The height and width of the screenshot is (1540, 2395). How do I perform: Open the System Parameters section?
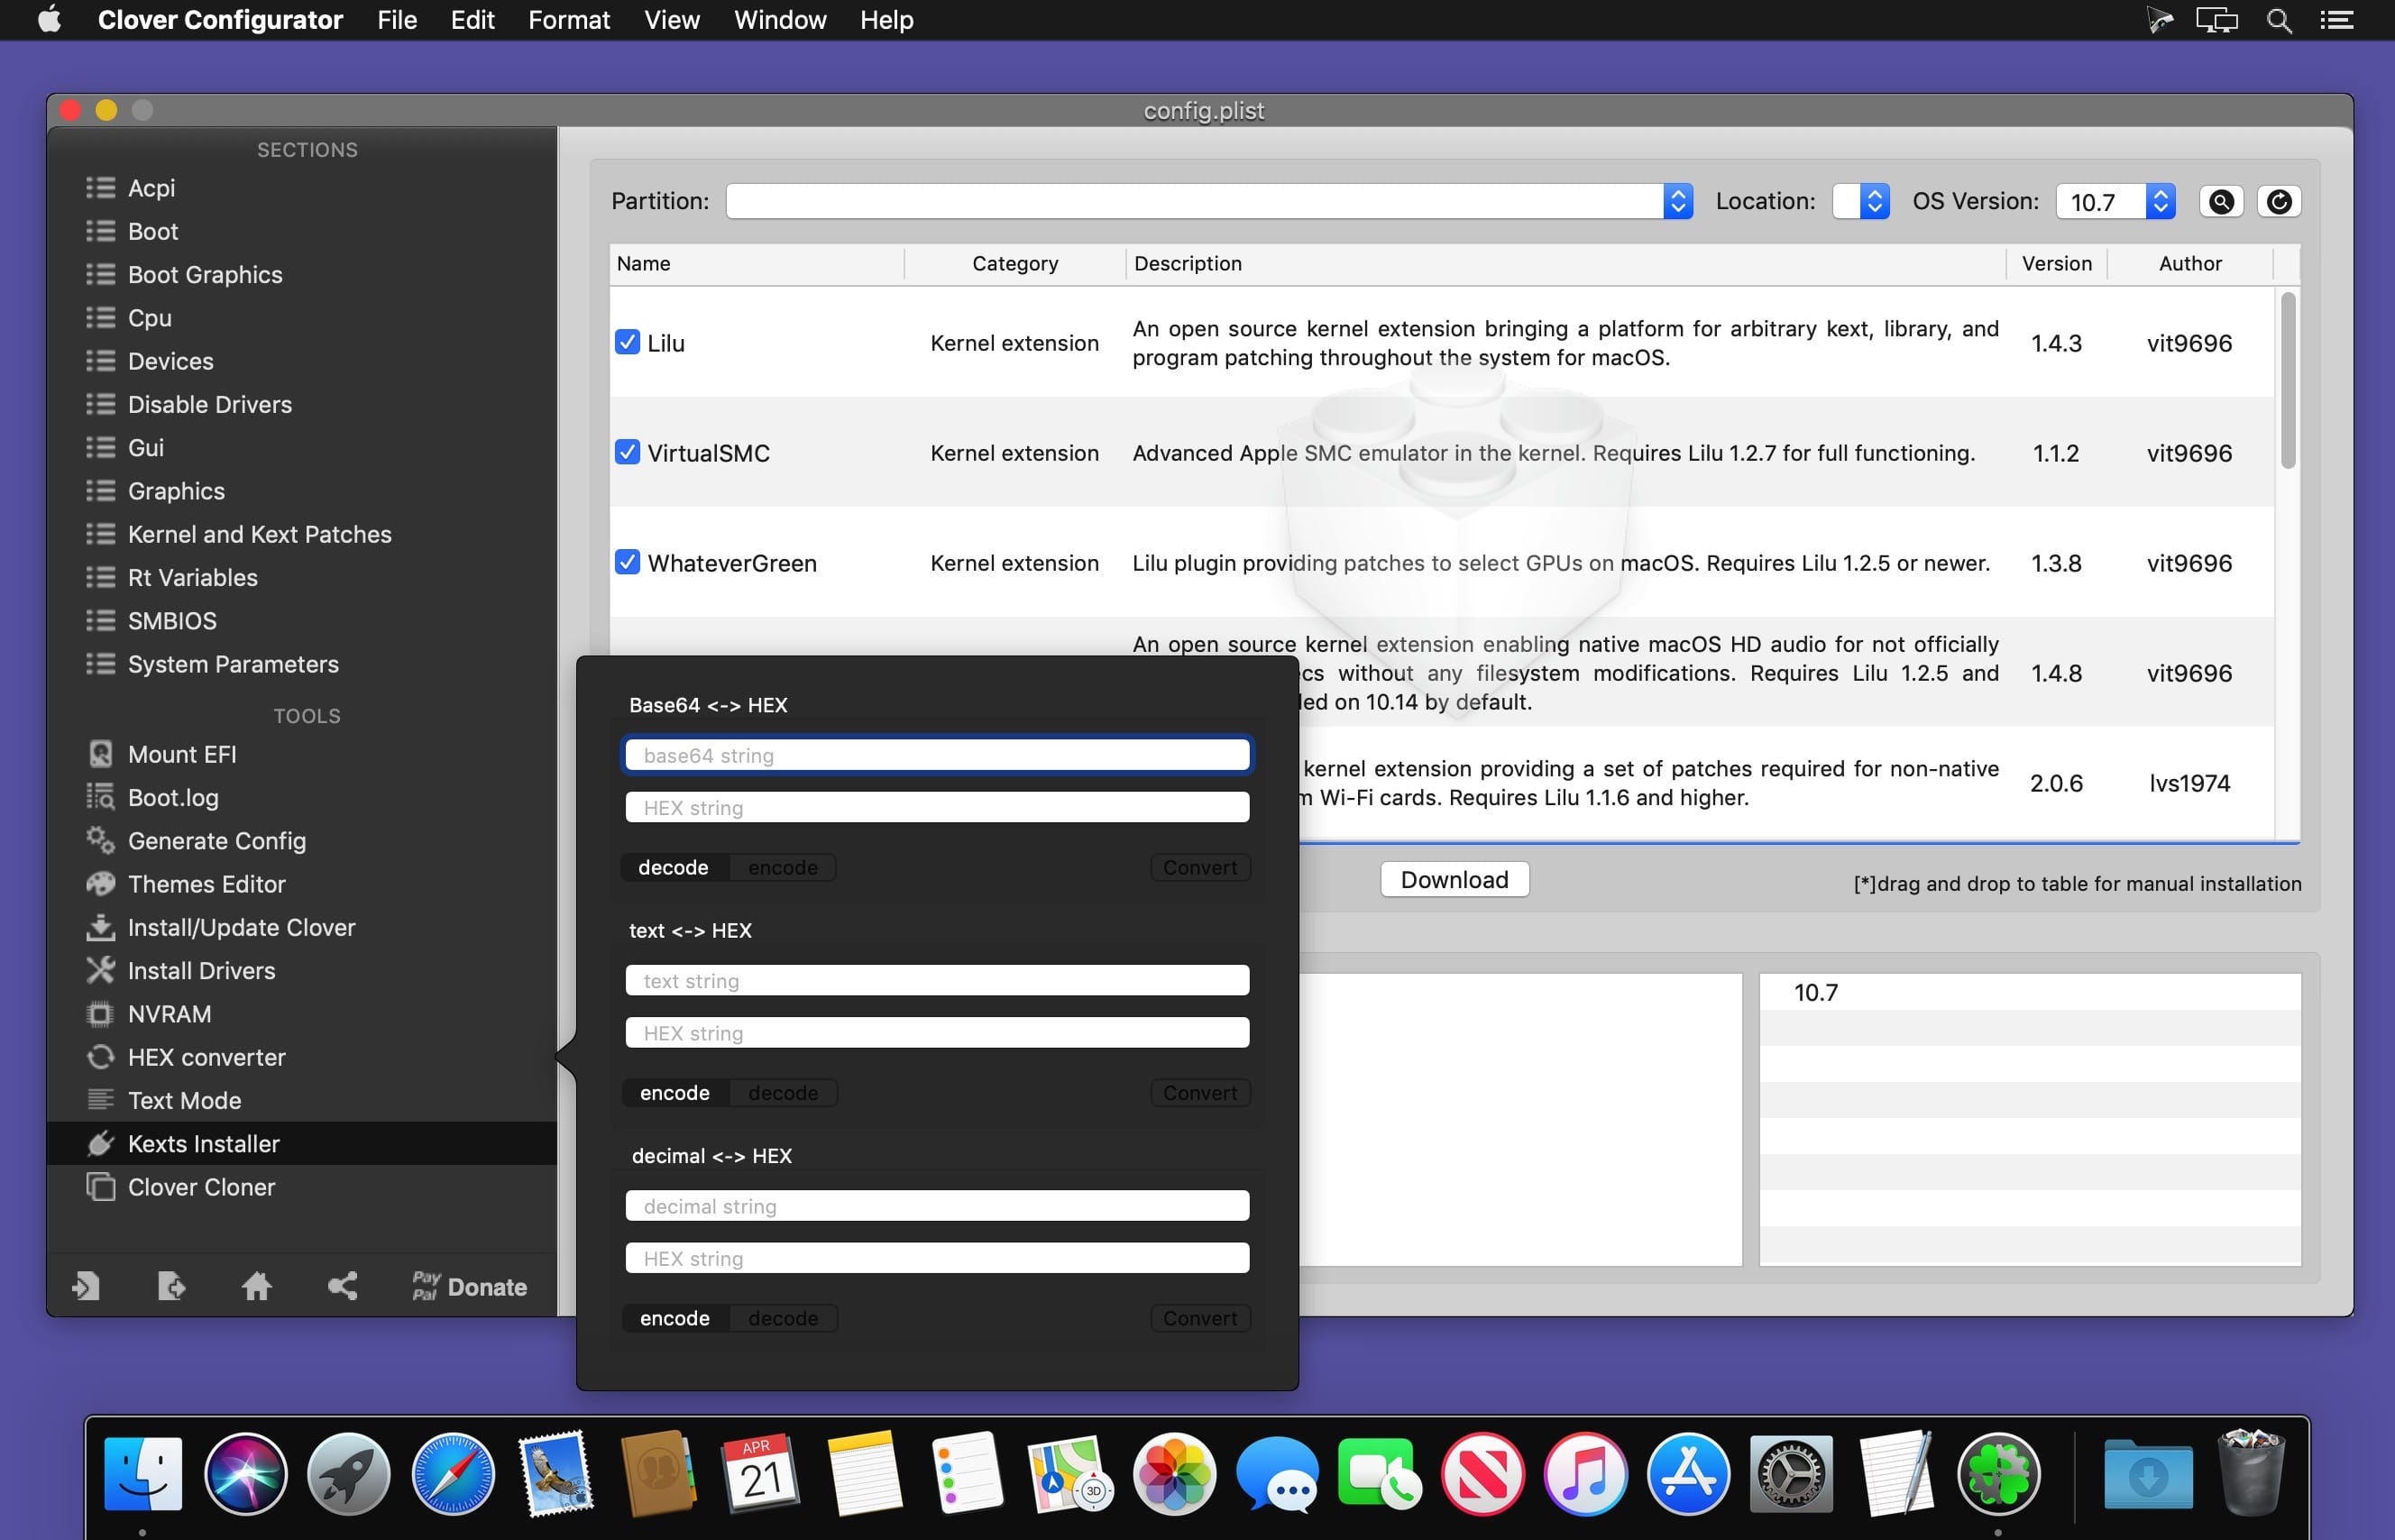233,665
